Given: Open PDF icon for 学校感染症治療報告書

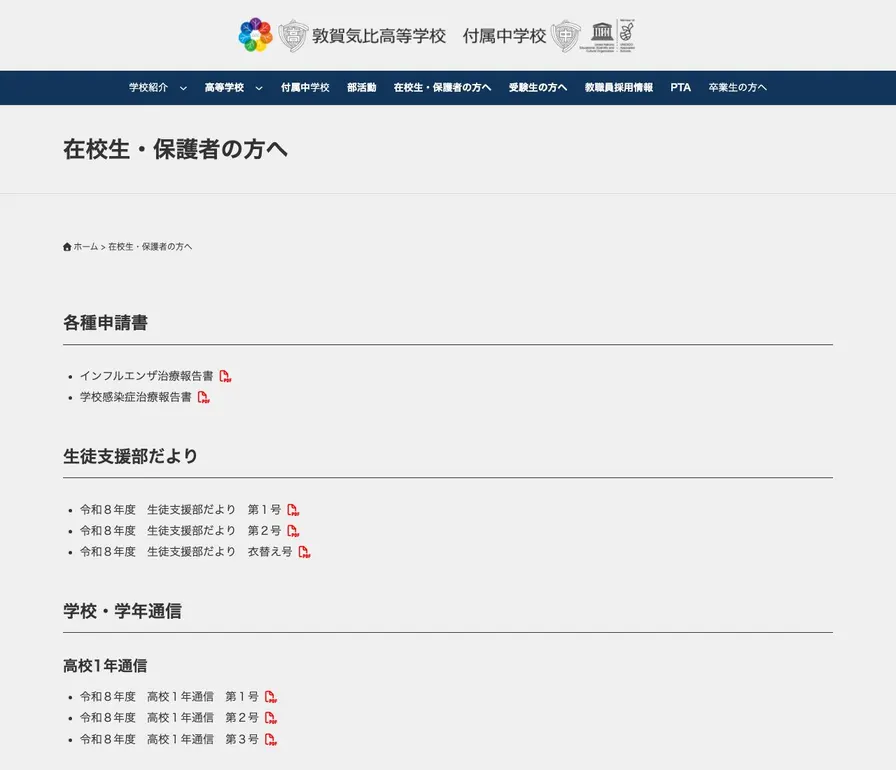Looking at the screenshot, I should tap(203, 397).
